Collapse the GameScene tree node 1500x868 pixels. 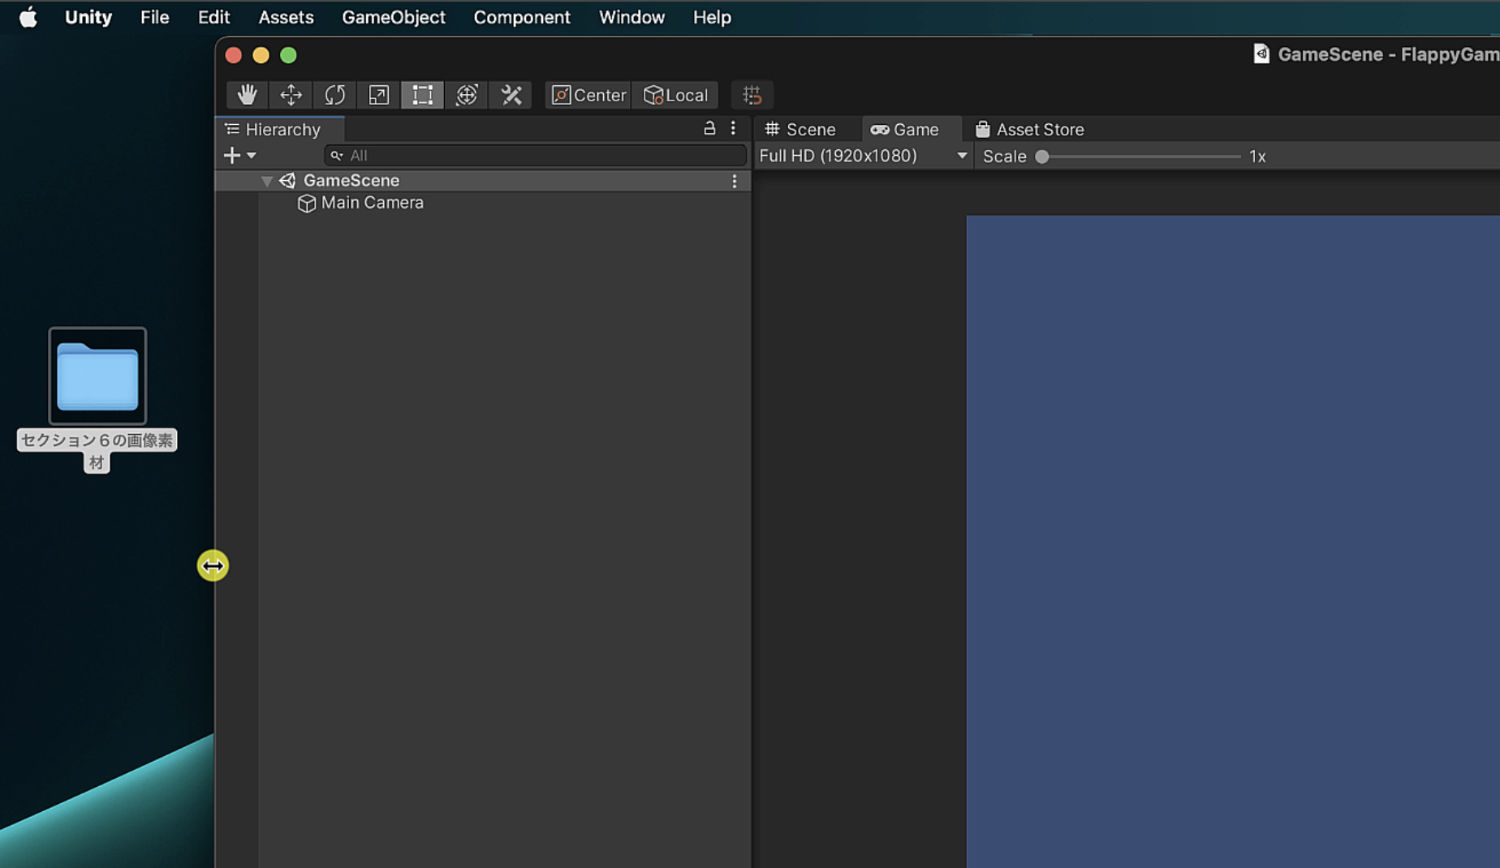pyautogui.click(x=266, y=181)
